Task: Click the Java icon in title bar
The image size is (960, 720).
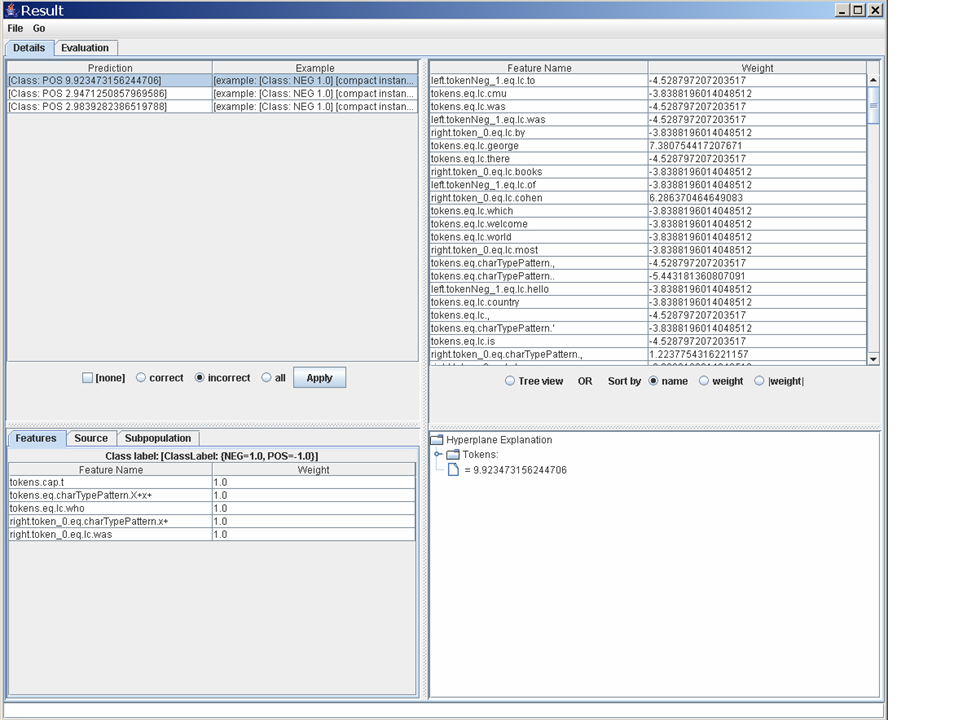Action: tap(10, 10)
